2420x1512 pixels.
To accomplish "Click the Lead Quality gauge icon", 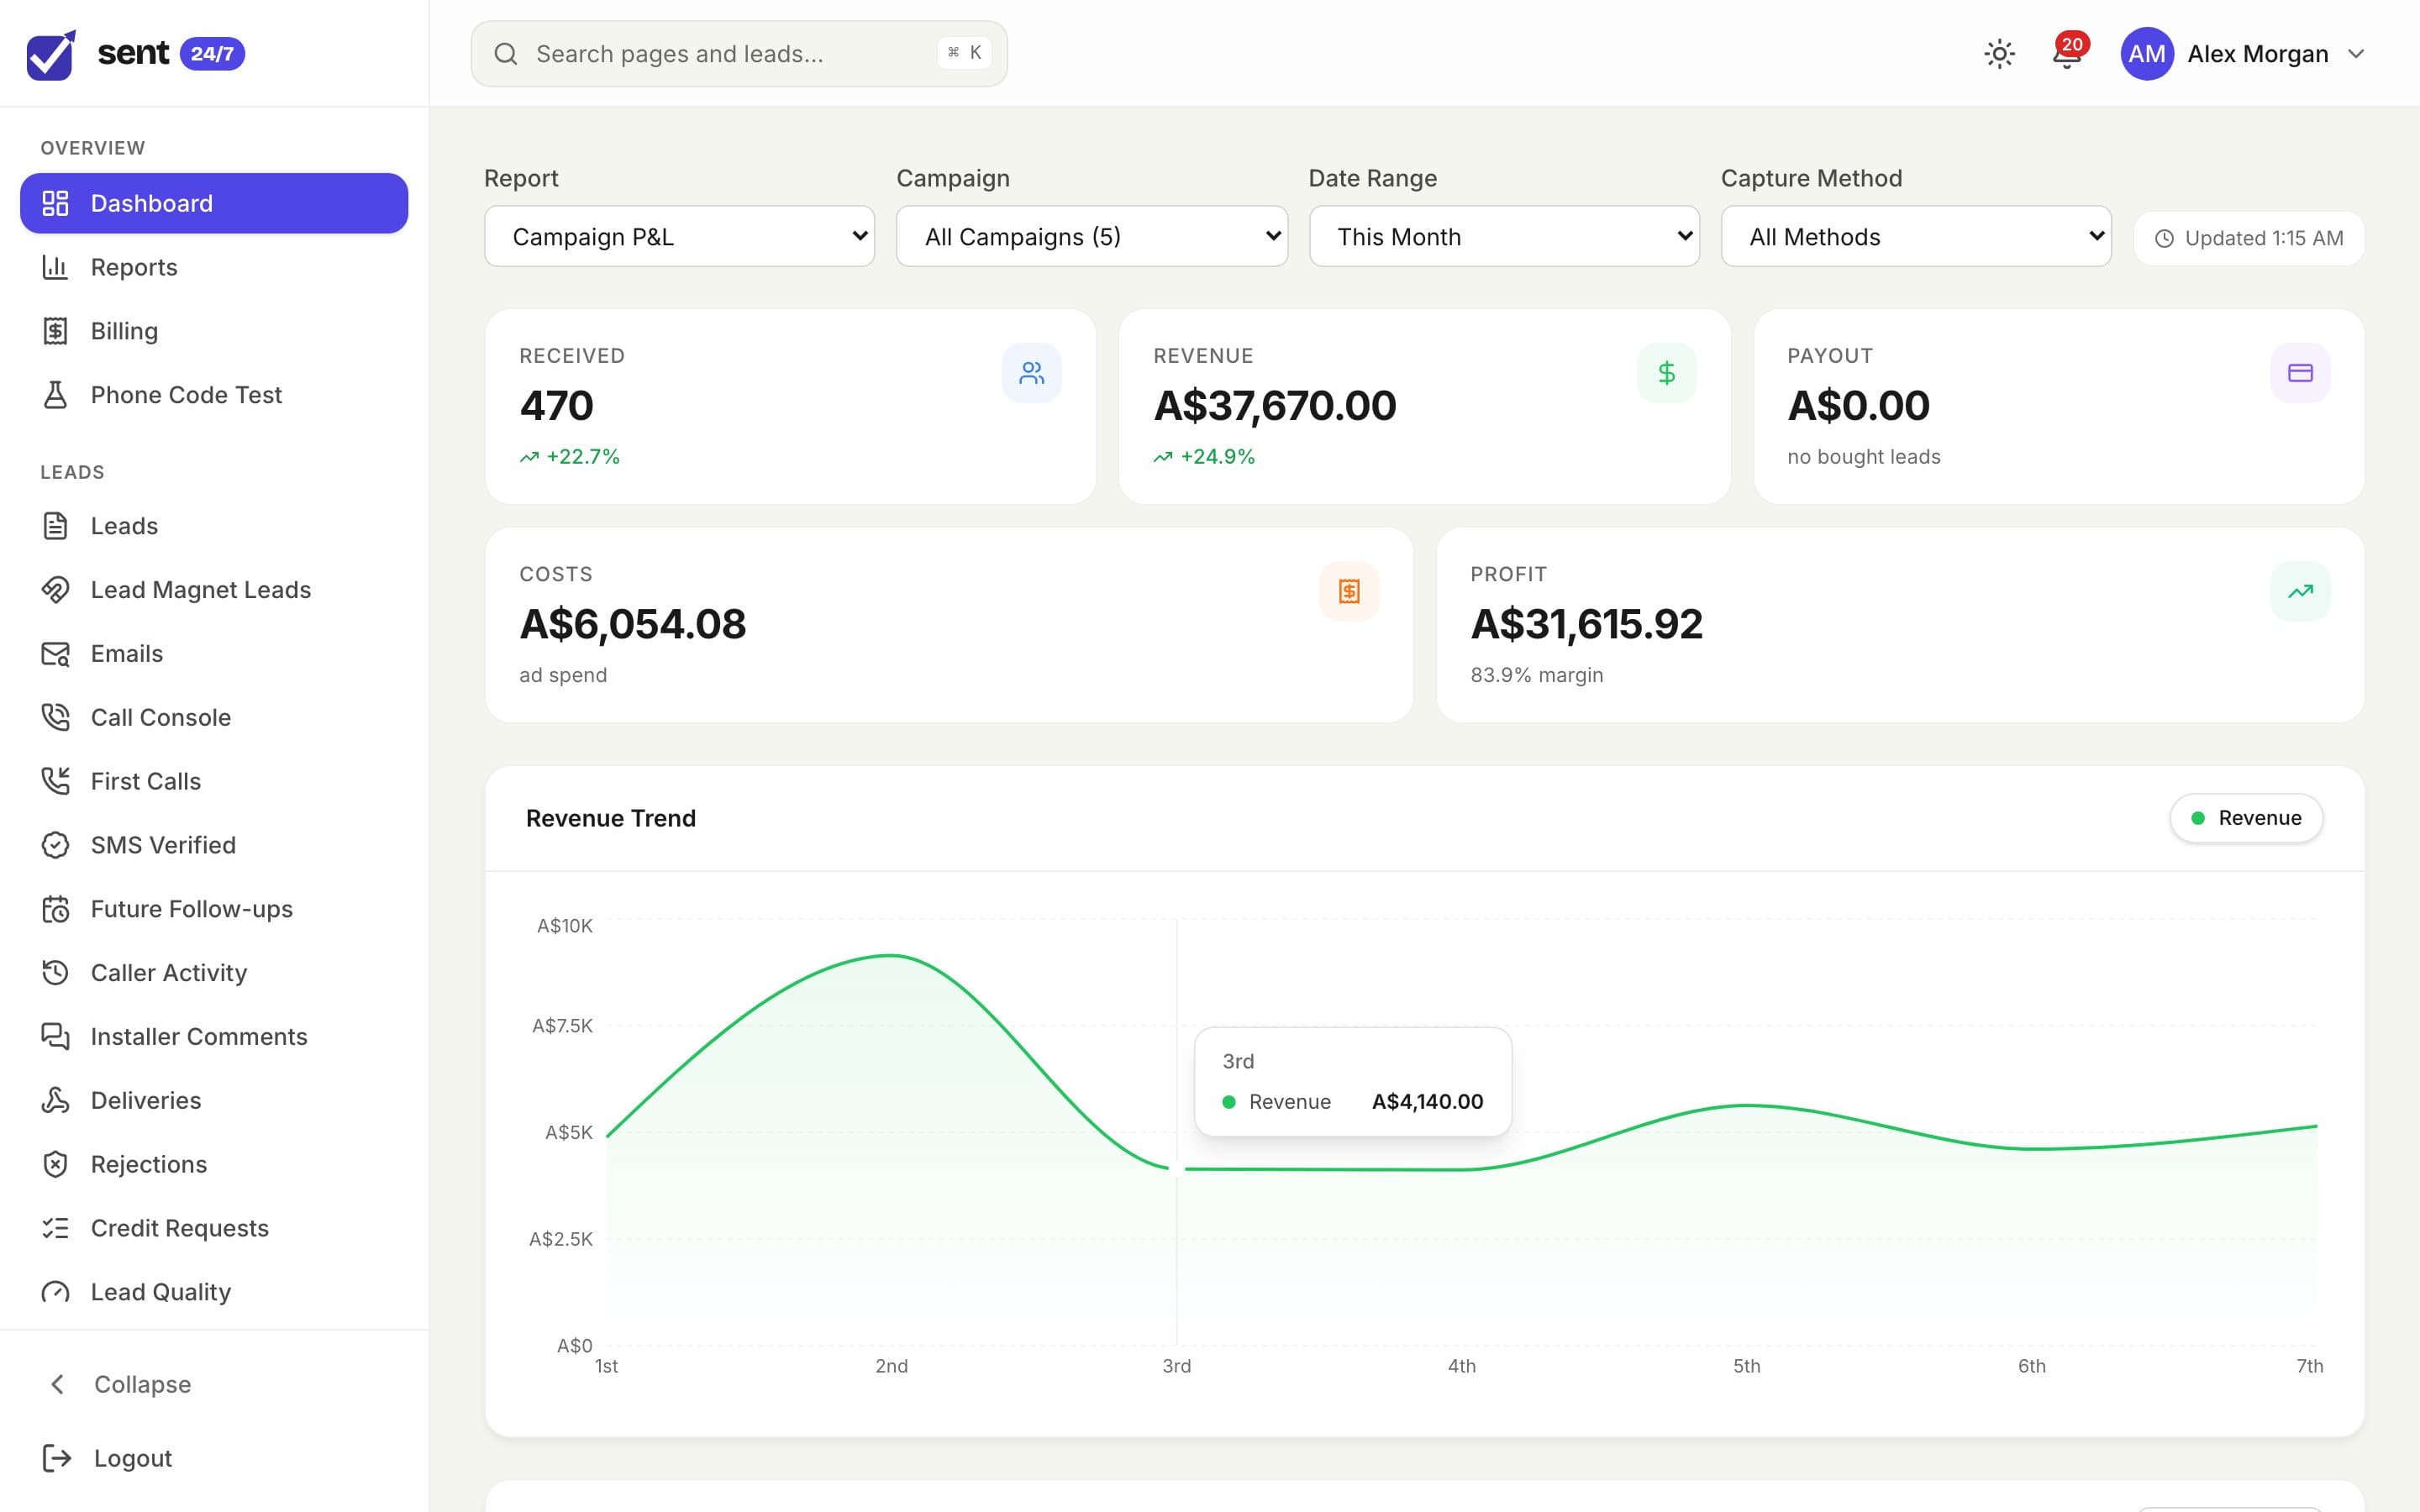I will coord(55,1292).
